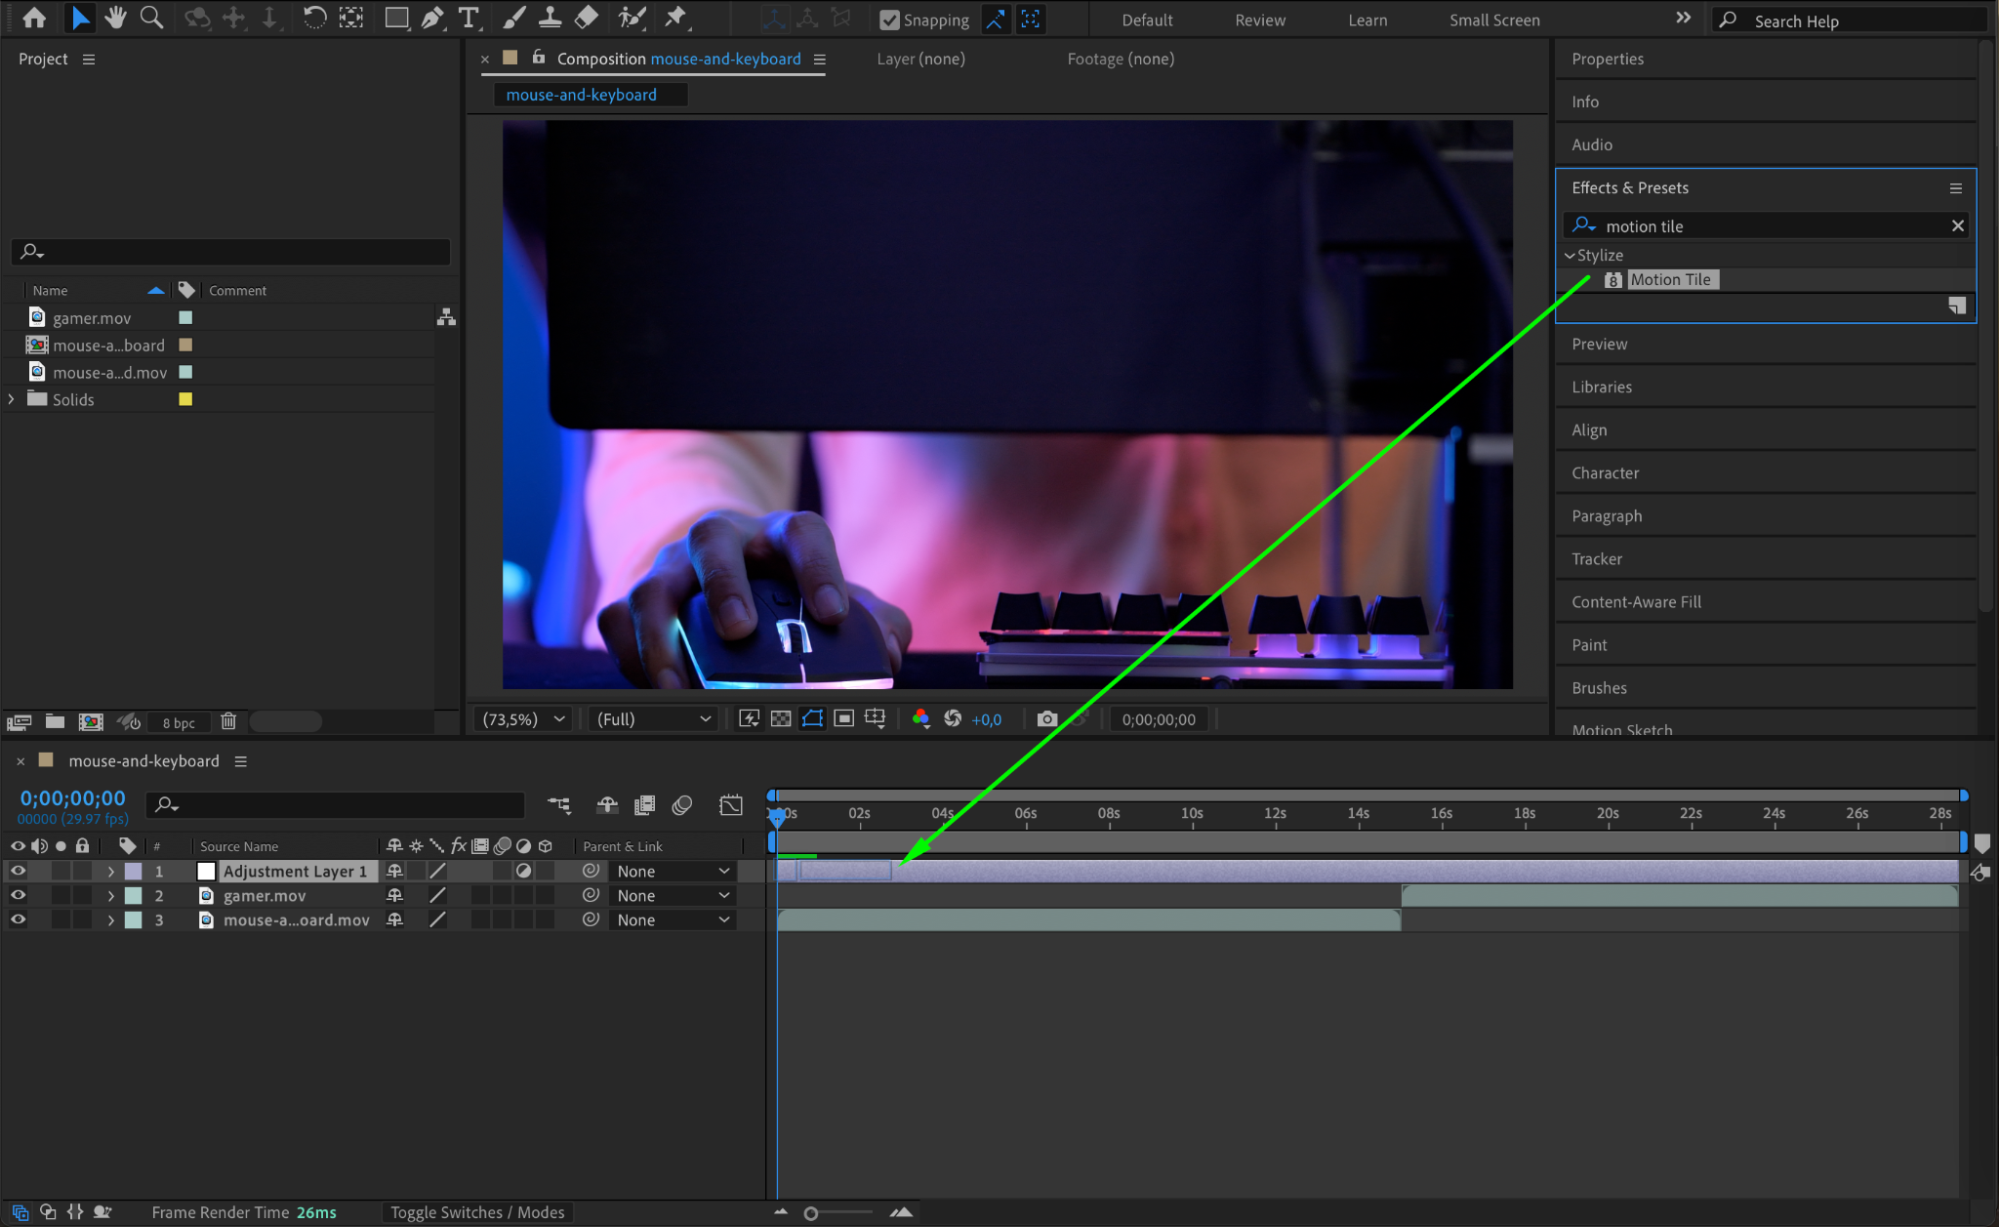The width and height of the screenshot is (1999, 1227).
Task: Open the magnification (73,5%) dropdown
Action: click(524, 719)
